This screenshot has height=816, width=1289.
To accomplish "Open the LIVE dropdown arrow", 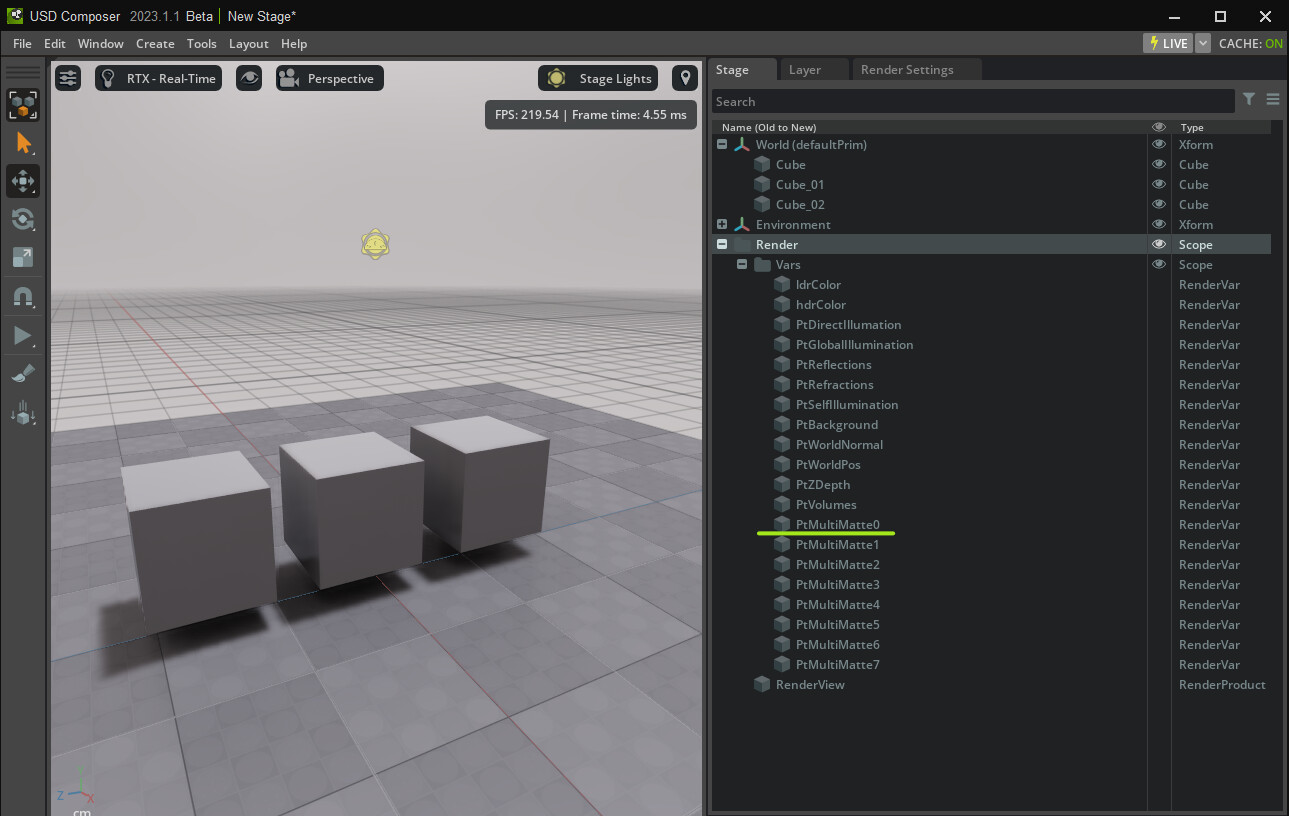I will click(1202, 43).
